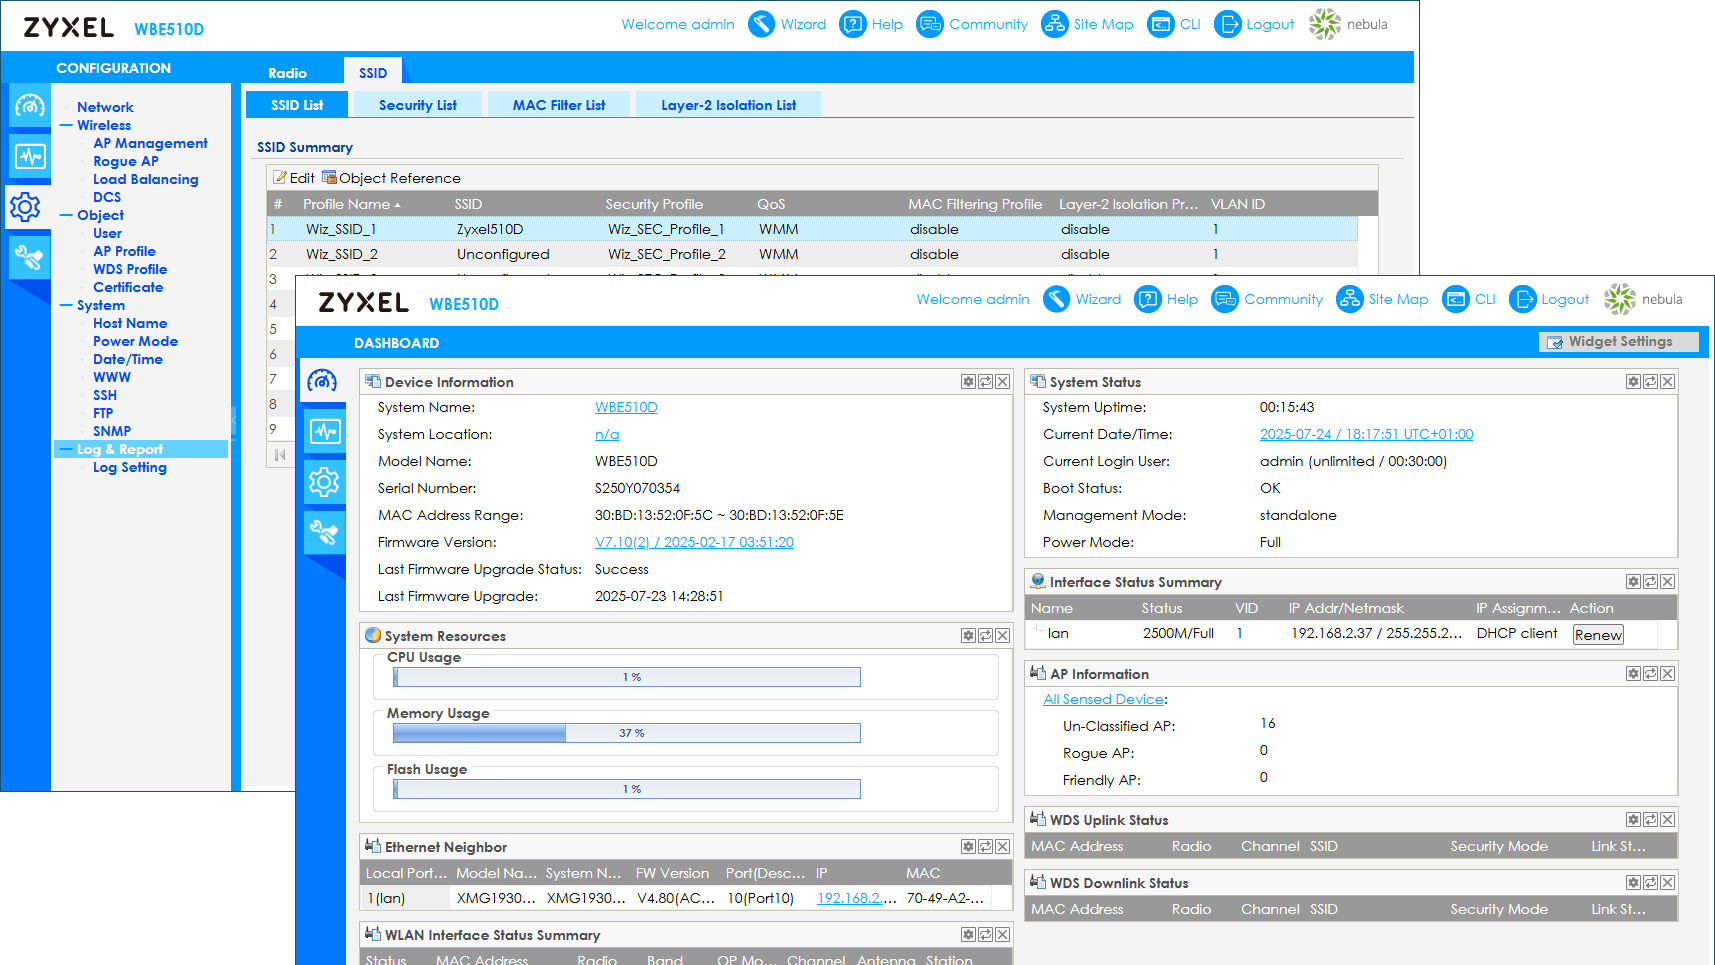Select the SSID tab

(373, 72)
